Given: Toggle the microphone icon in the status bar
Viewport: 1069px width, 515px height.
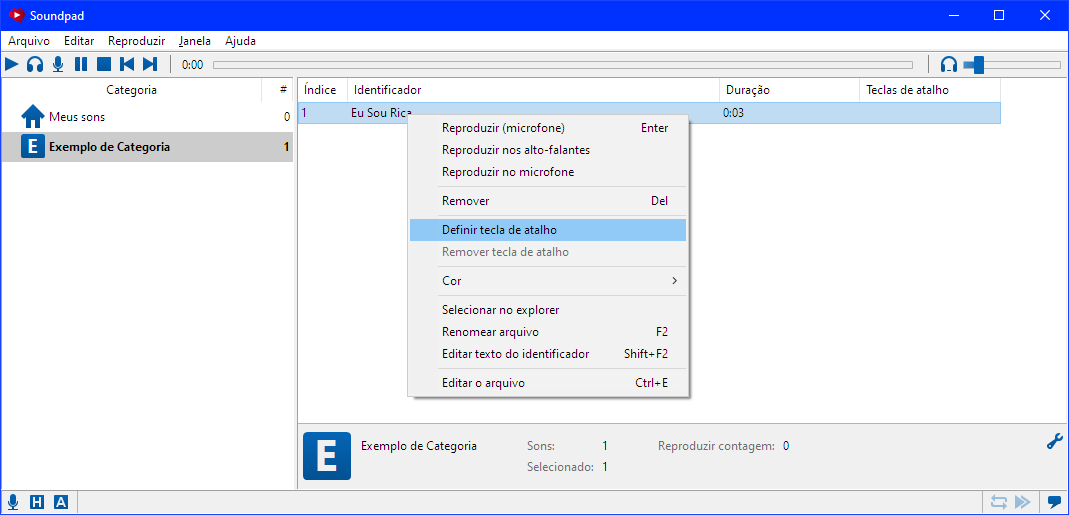Looking at the screenshot, I should tap(13, 502).
